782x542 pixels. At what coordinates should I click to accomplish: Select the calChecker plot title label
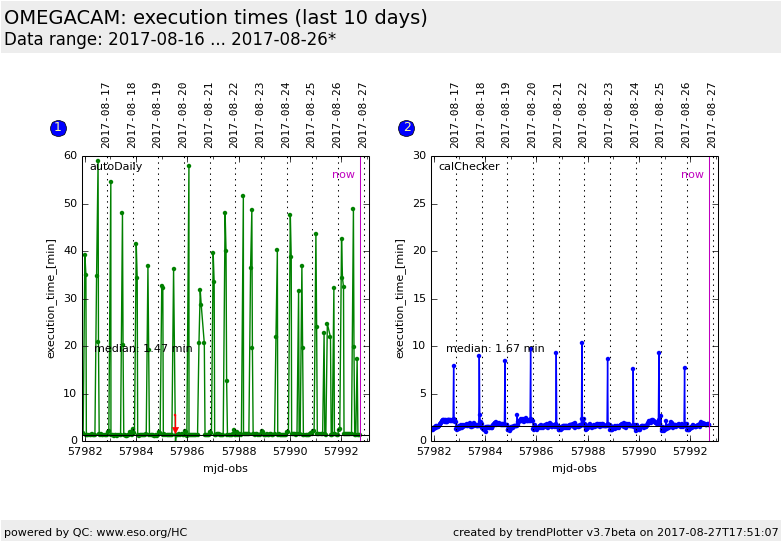pyautogui.click(x=468, y=167)
